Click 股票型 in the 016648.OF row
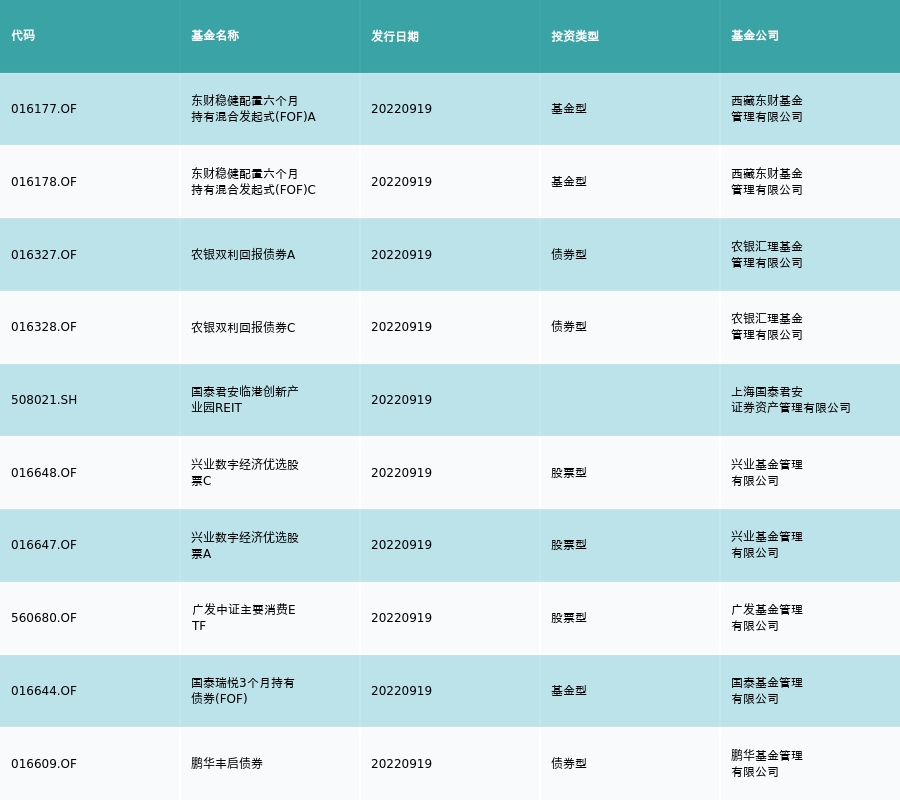Screen dimensions: 900x800 pos(569,472)
